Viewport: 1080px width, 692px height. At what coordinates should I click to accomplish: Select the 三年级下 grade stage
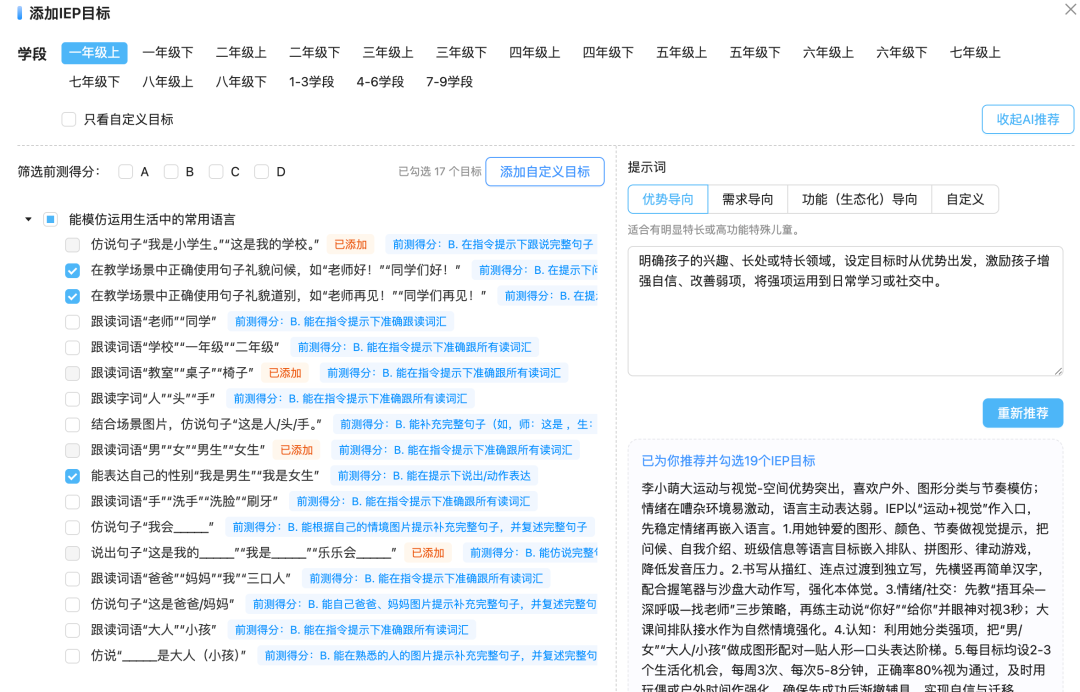click(x=461, y=53)
